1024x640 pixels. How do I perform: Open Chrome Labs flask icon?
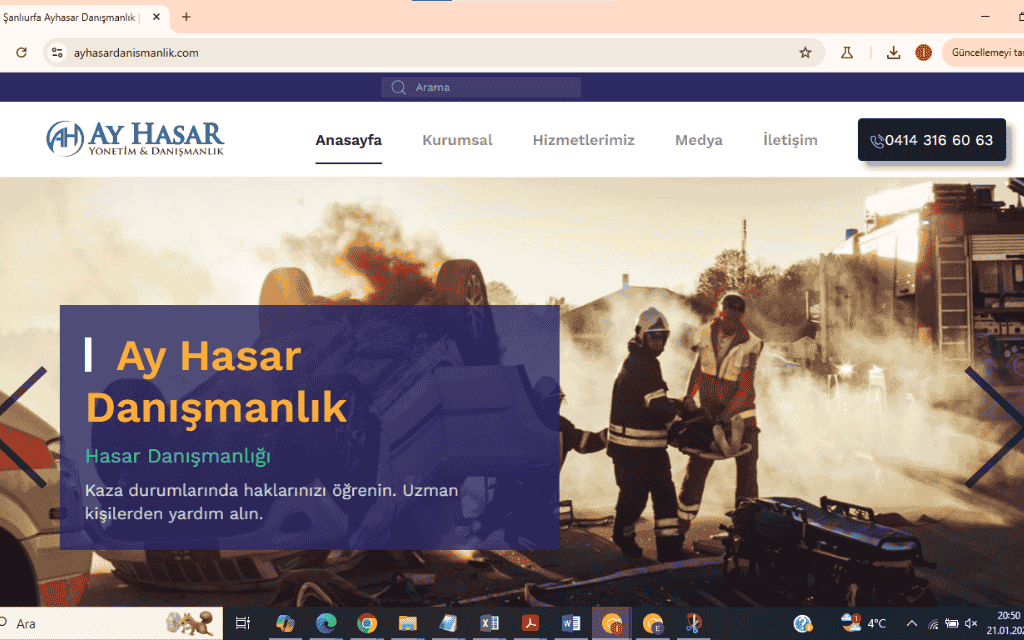click(x=847, y=53)
